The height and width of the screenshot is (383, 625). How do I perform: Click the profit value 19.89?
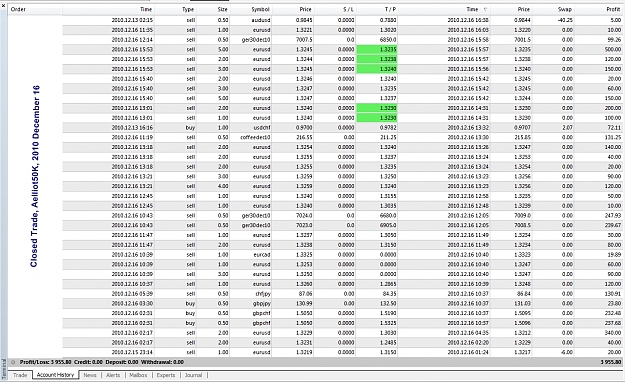(615, 255)
